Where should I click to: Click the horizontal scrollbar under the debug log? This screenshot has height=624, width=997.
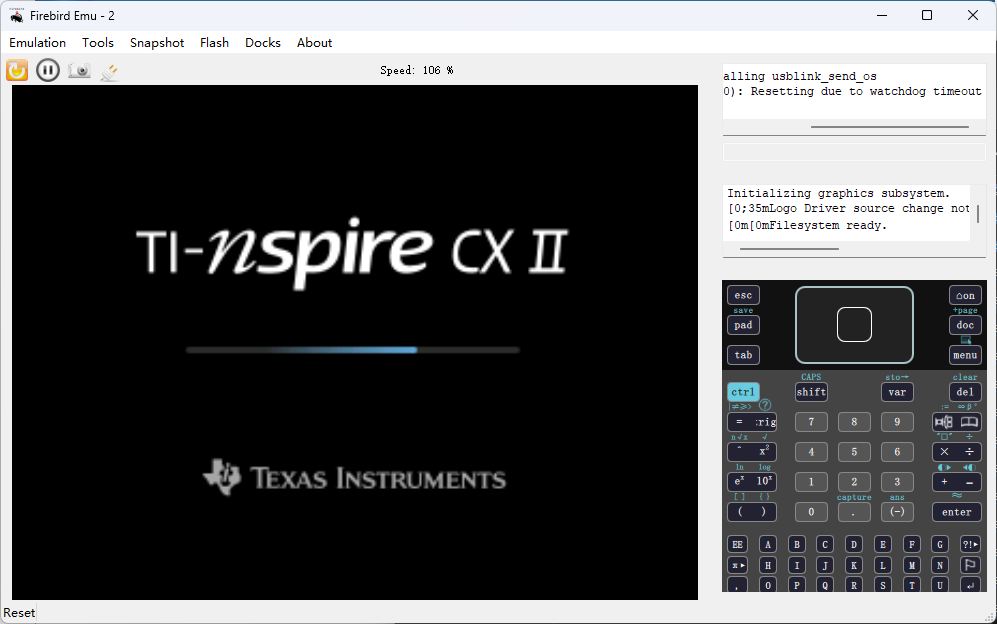pos(890,127)
